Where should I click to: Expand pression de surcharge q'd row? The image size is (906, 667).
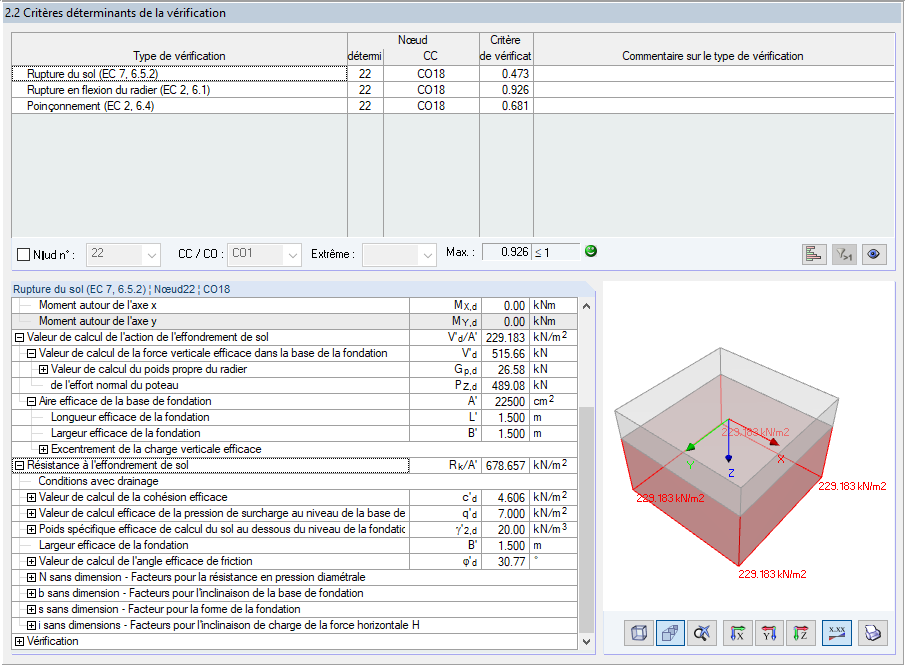pyautogui.click(x=31, y=514)
